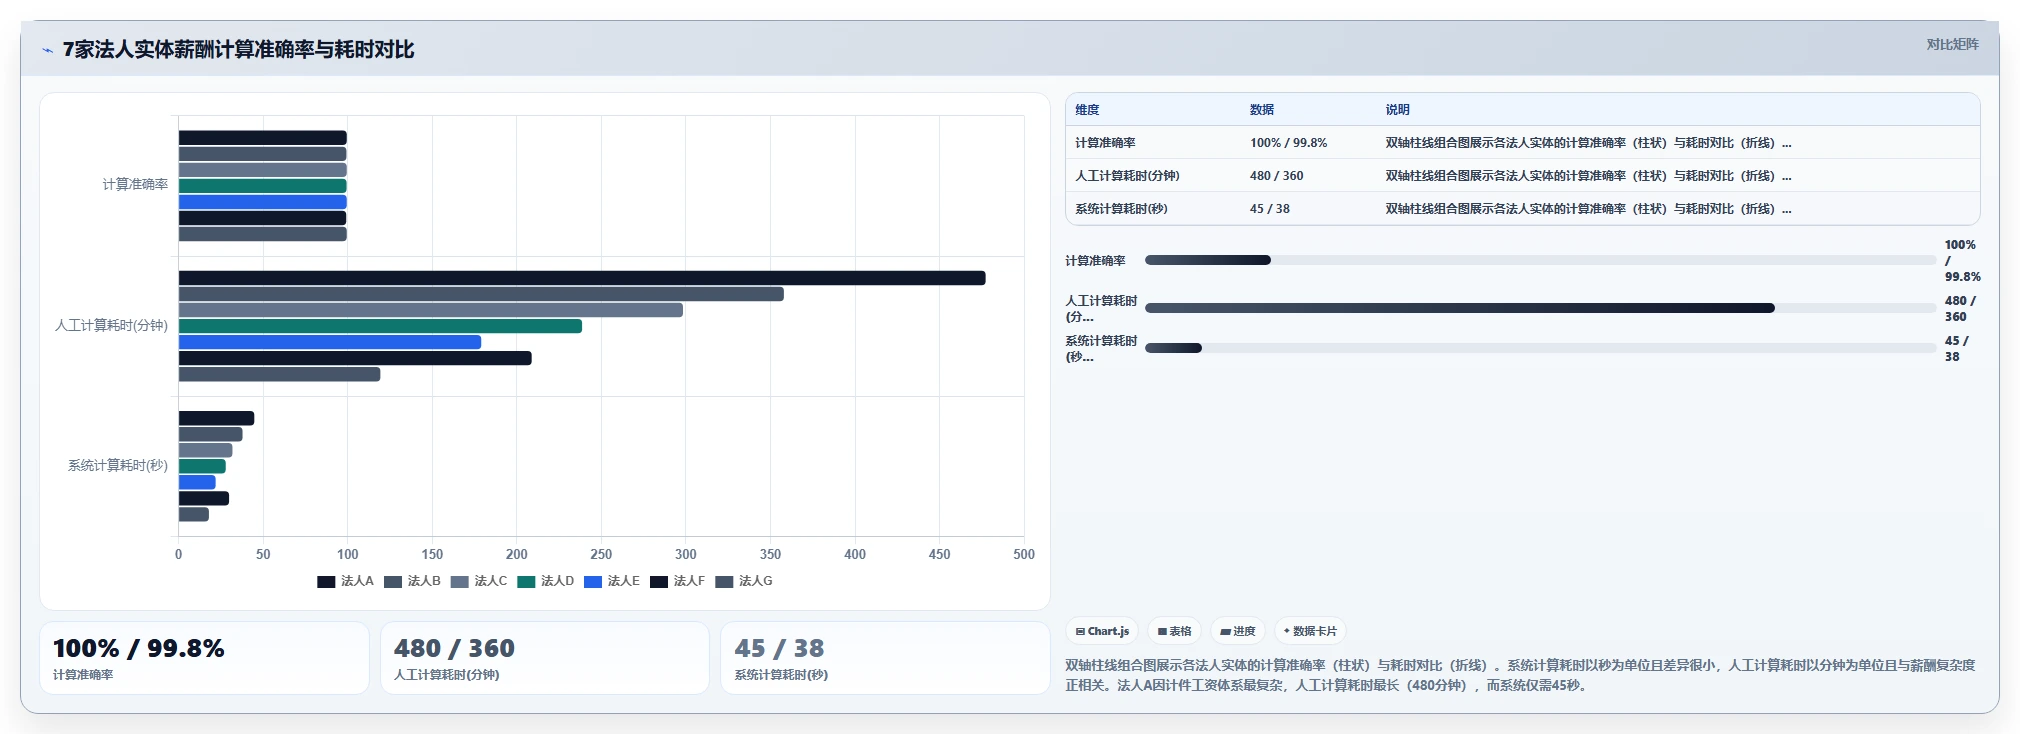2020x734 pixels.
Task: Select the 表格 tag chip
Action: click(1175, 631)
